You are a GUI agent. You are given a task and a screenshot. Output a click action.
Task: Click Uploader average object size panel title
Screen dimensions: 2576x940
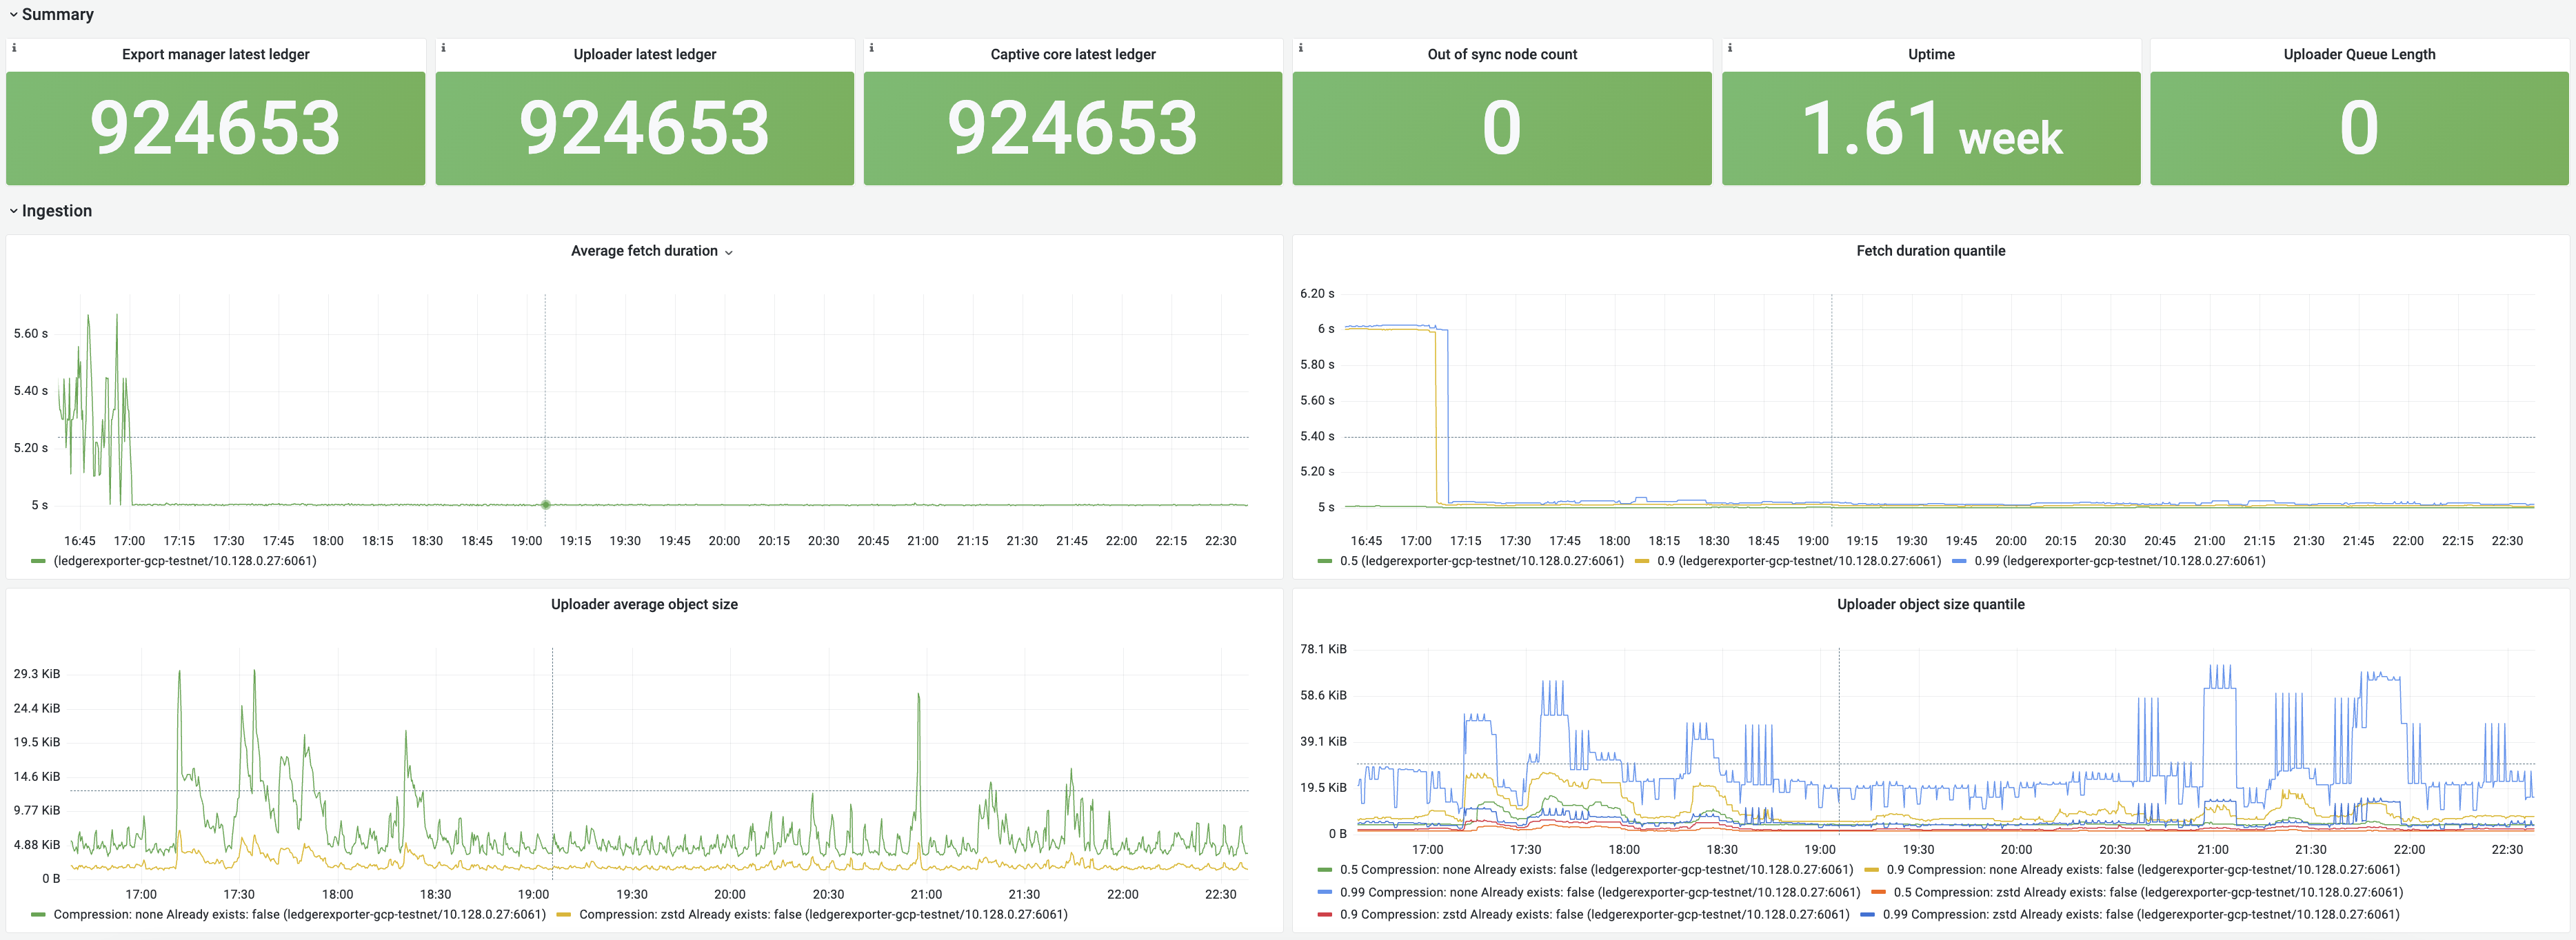(644, 604)
